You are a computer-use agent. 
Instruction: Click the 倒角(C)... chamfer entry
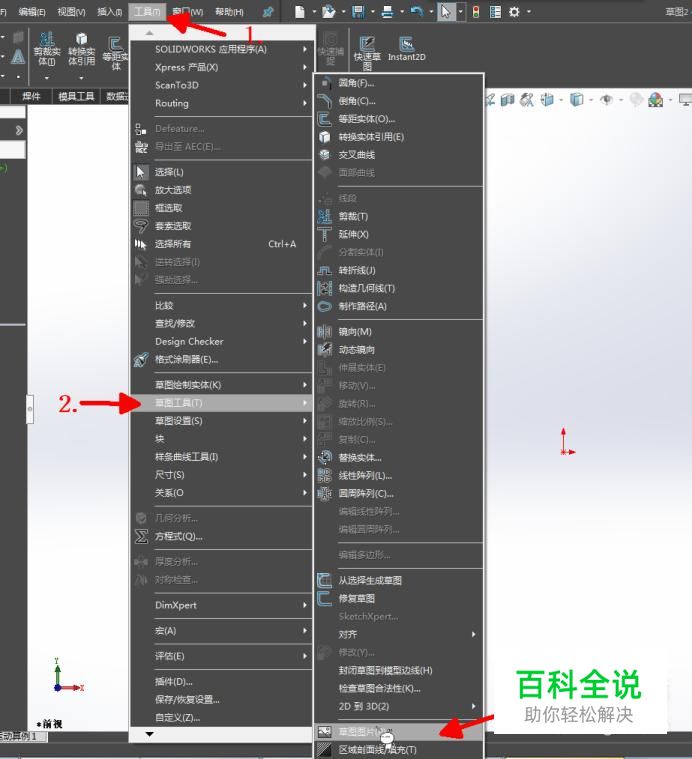pyautogui.click(x=399, y=101)
